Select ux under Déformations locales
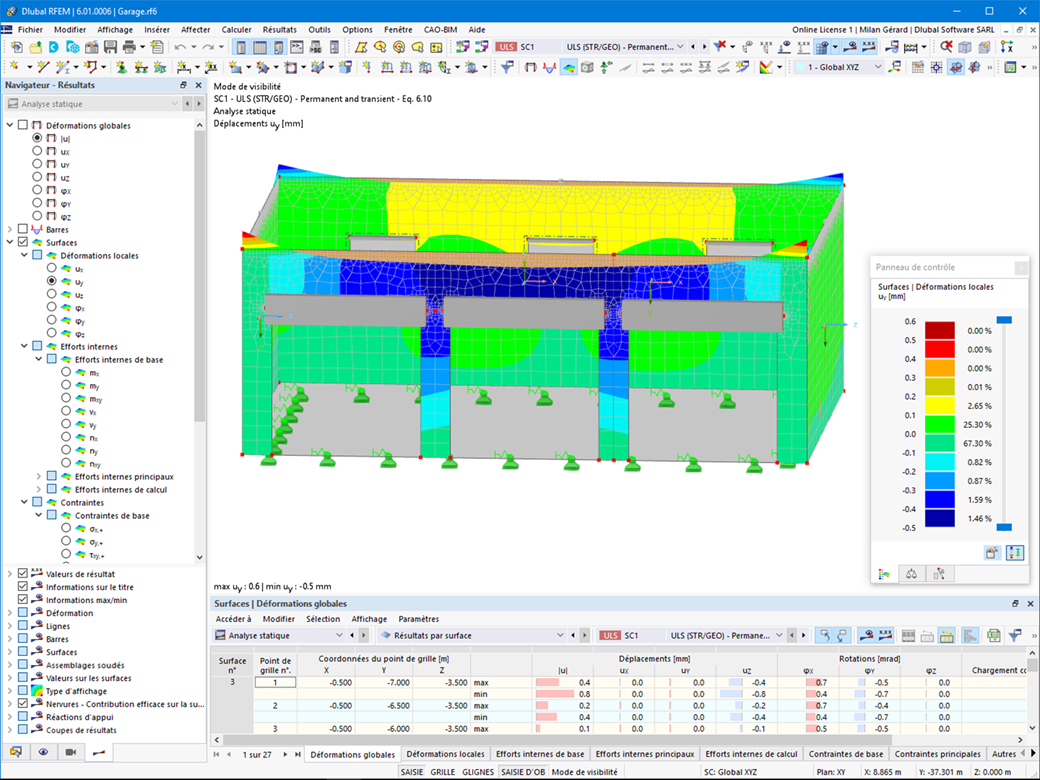Viewport: 1040px width, 780px height. tap(52, 268)
